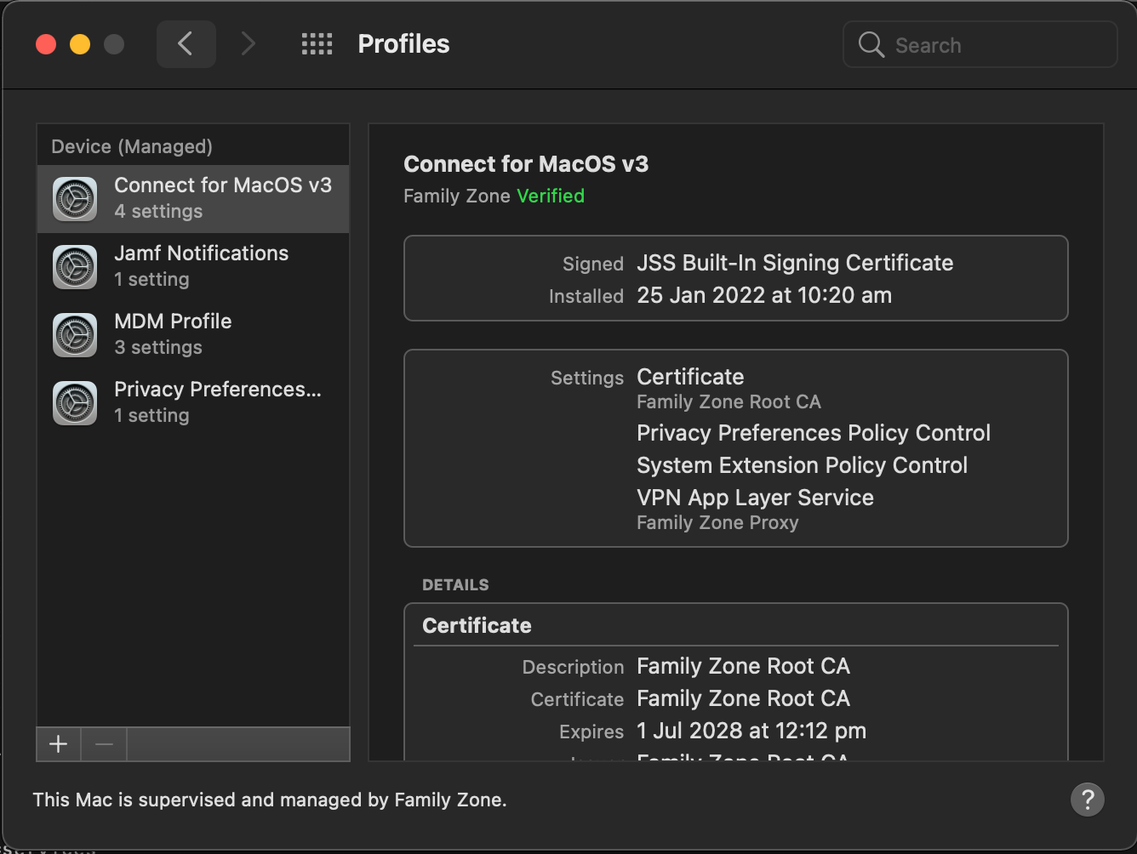Screen dimensions: 1137x854
Task: Select Connect for MacOS v3 profile icon
Action: [x=75, y=199]
